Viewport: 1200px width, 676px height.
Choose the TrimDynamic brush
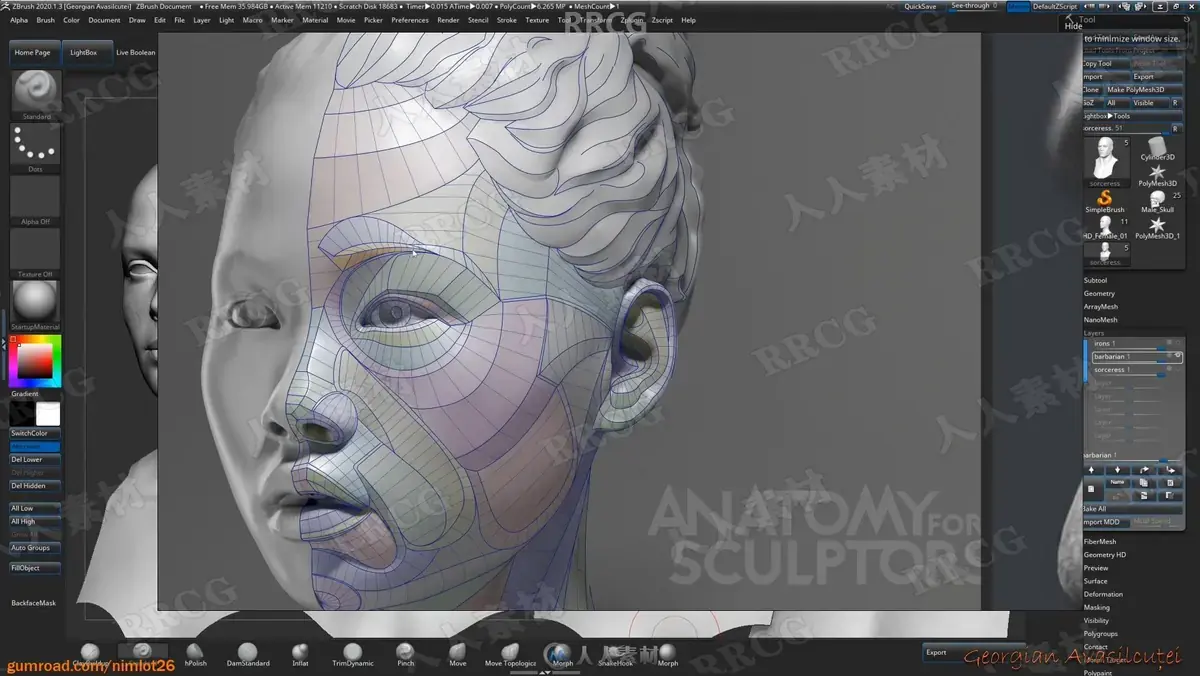[x=352, y=654]
